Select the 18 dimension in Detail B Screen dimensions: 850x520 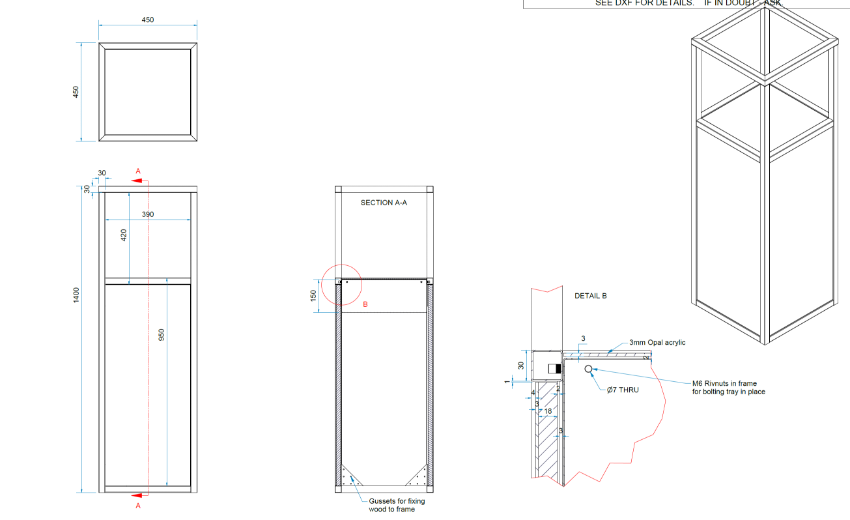(x=548, y=410)
